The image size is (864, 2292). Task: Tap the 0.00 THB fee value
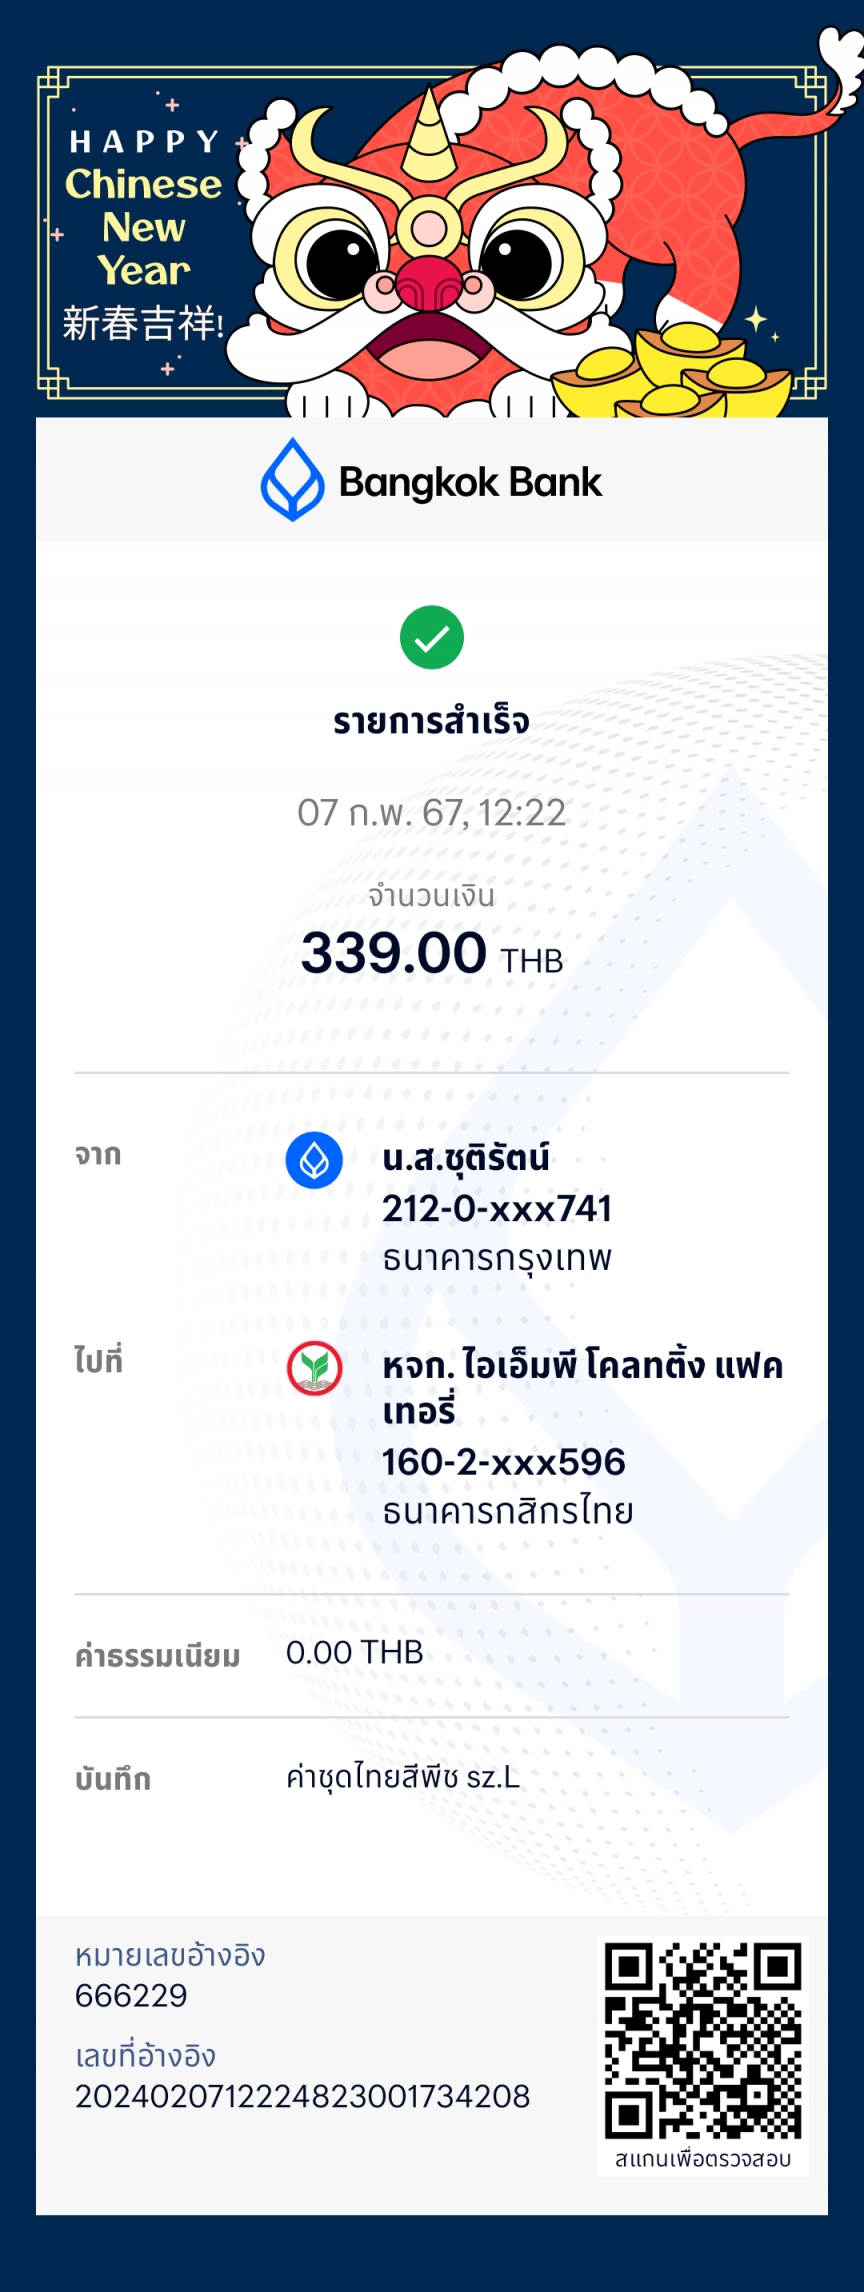click(x=355, y=1653)
